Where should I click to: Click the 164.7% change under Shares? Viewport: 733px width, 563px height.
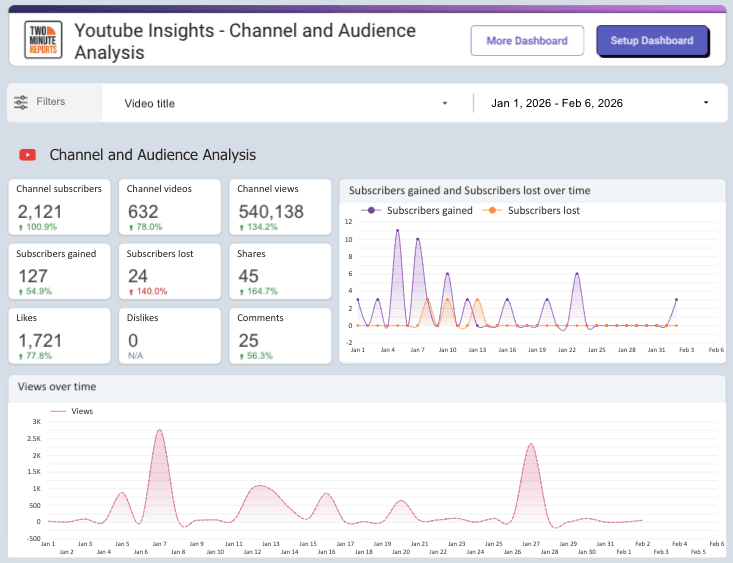point(258,291)
